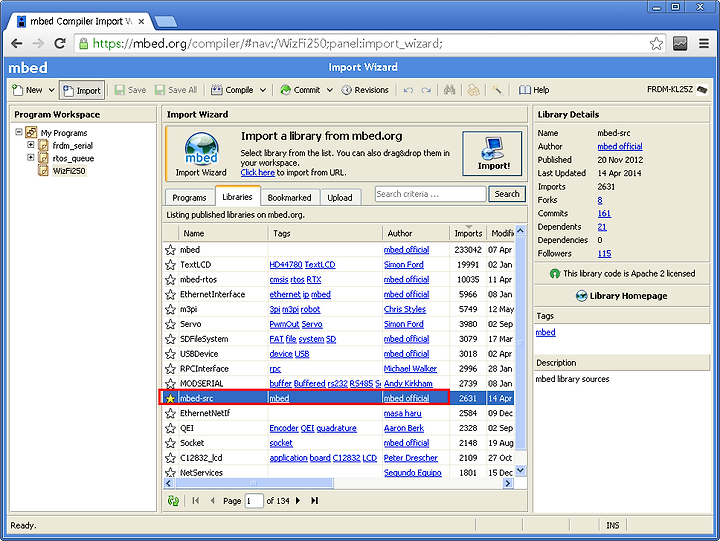Bookmark page with Chrome star icon
This screenshot has height=541, width=720.
coord(656,44)
